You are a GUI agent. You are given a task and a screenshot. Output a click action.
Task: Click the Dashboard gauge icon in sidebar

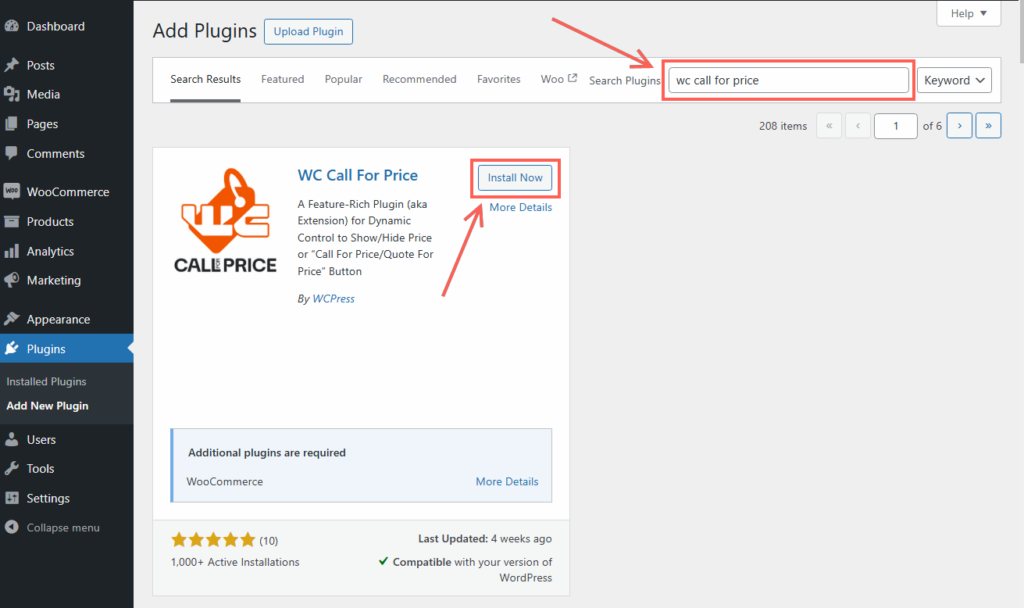[x=12, y=26]
